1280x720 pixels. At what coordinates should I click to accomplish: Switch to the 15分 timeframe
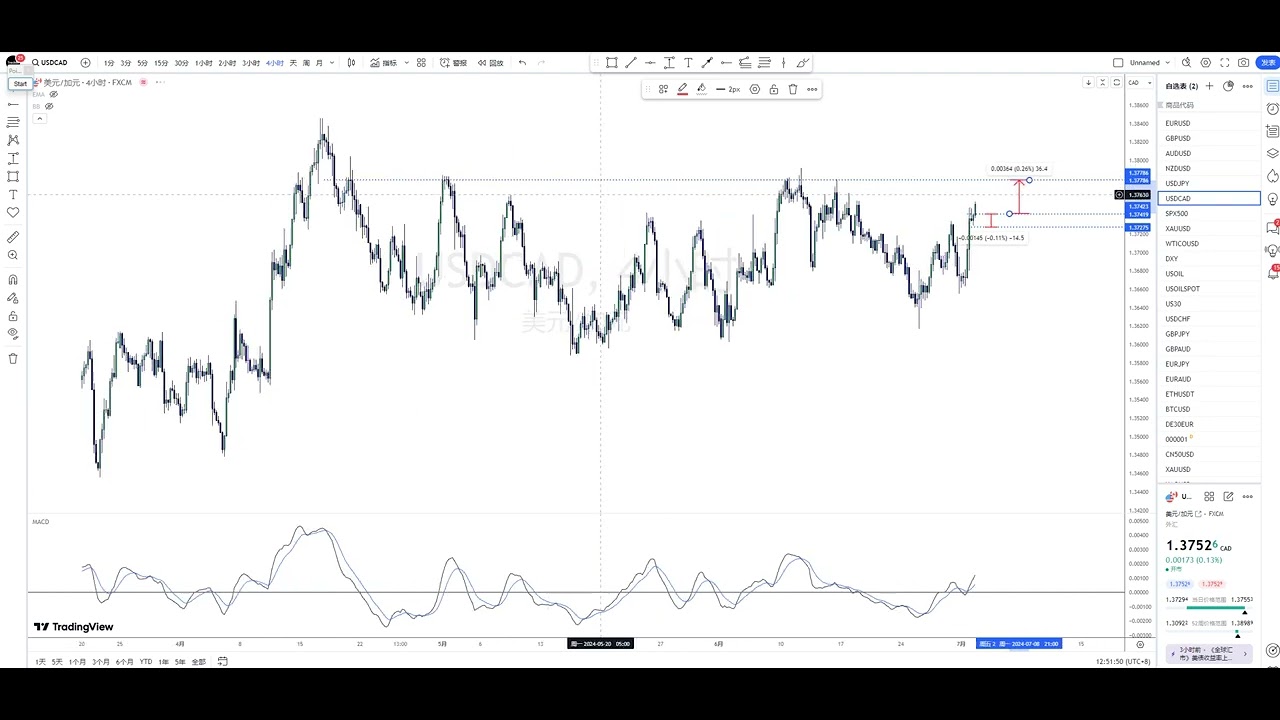[x=161, y=63]
